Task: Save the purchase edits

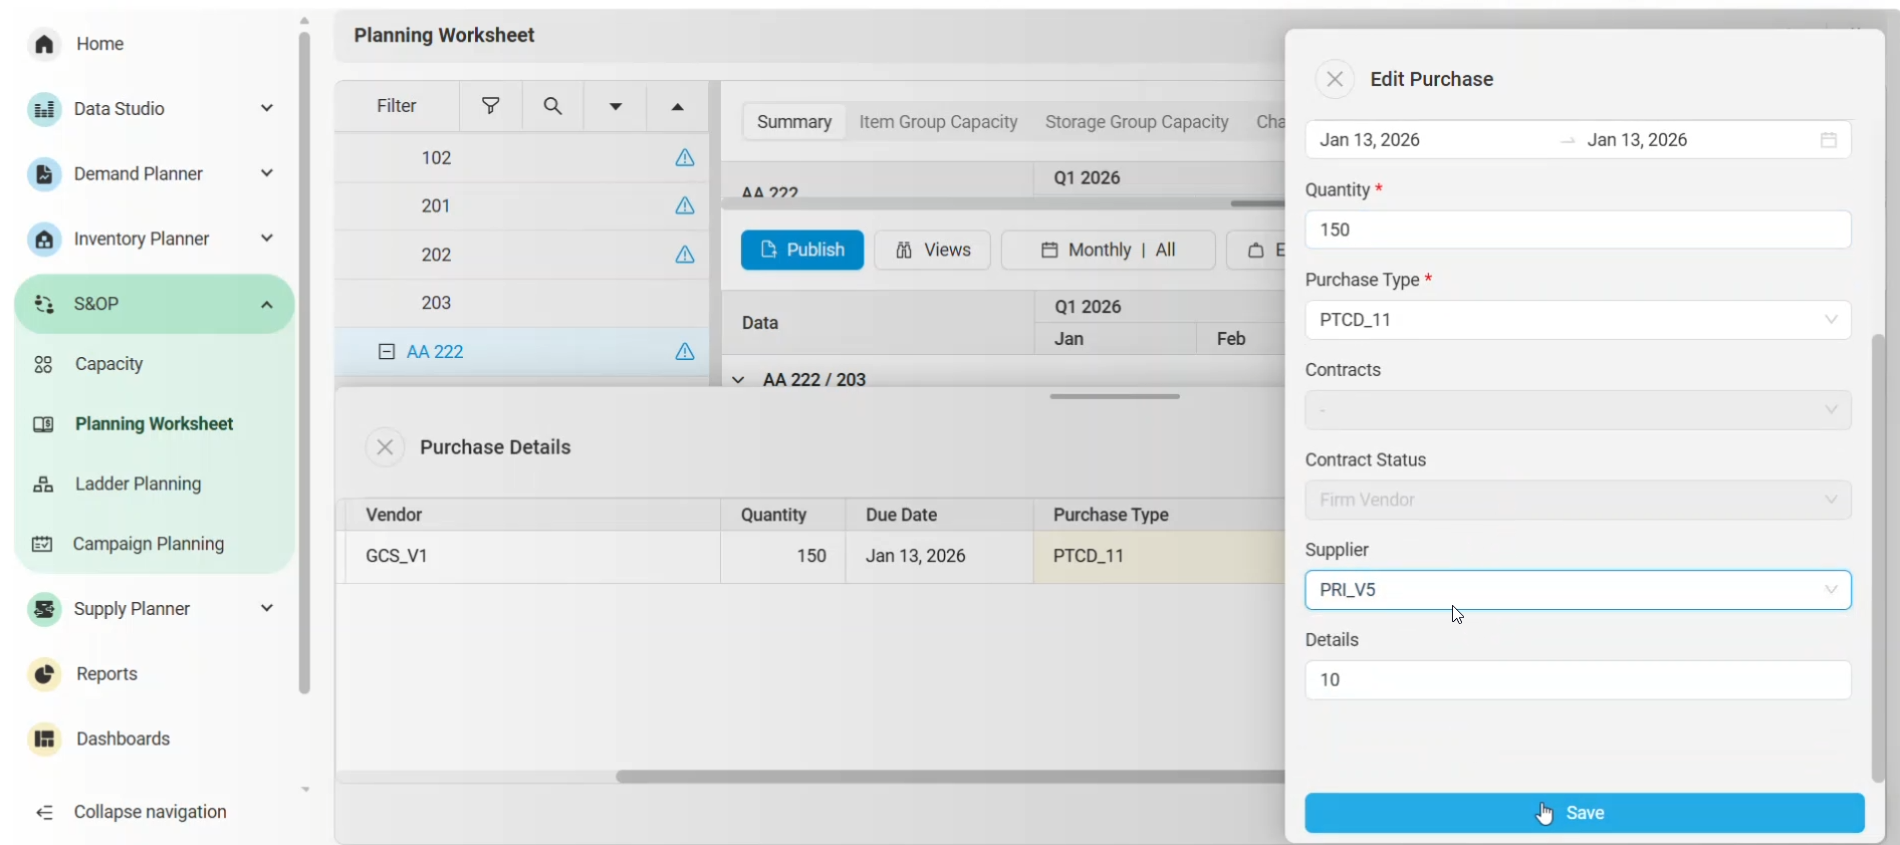Action: pos(1584,813)
